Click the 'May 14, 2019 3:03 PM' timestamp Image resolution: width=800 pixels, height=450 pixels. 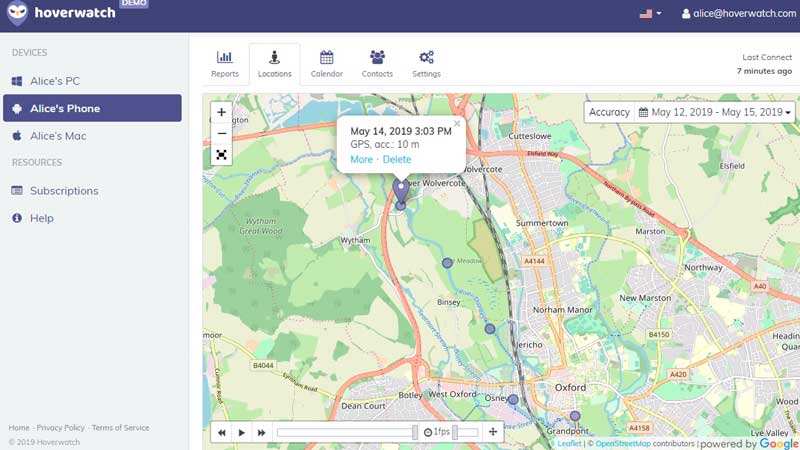point(401,131)
